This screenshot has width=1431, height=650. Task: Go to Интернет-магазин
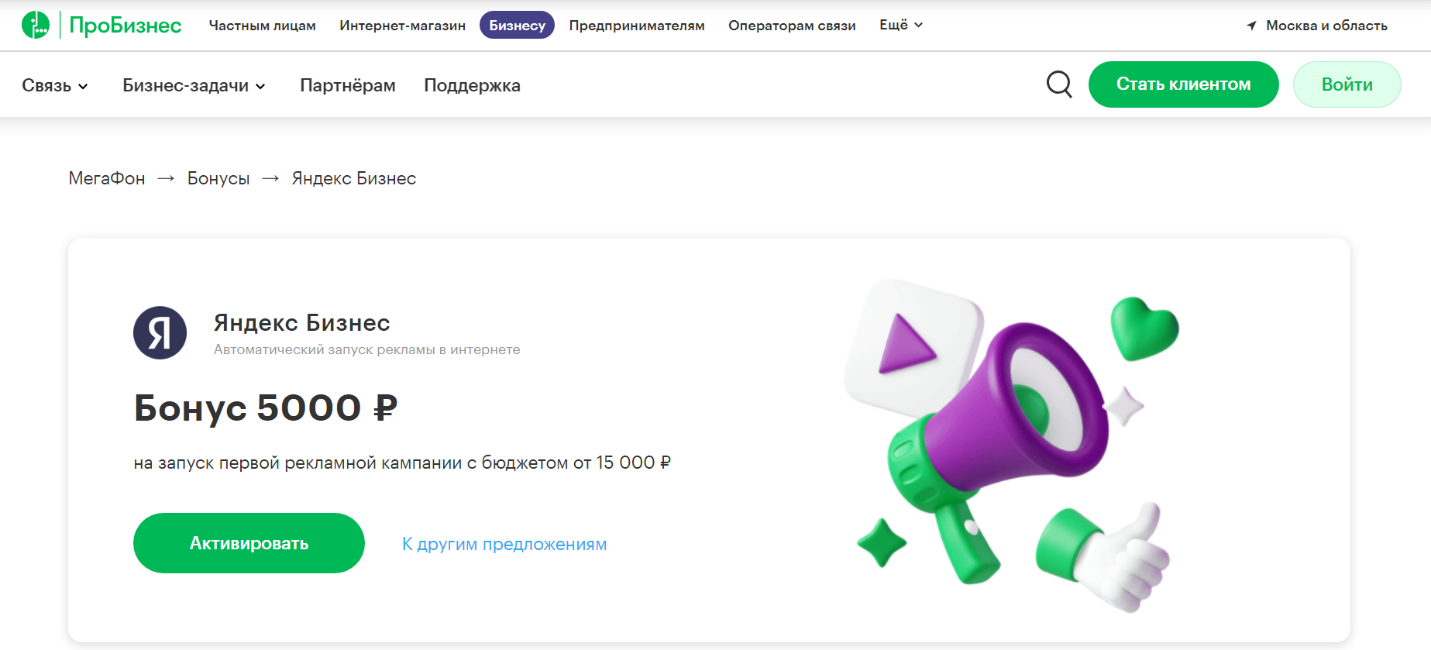[403, 26]
